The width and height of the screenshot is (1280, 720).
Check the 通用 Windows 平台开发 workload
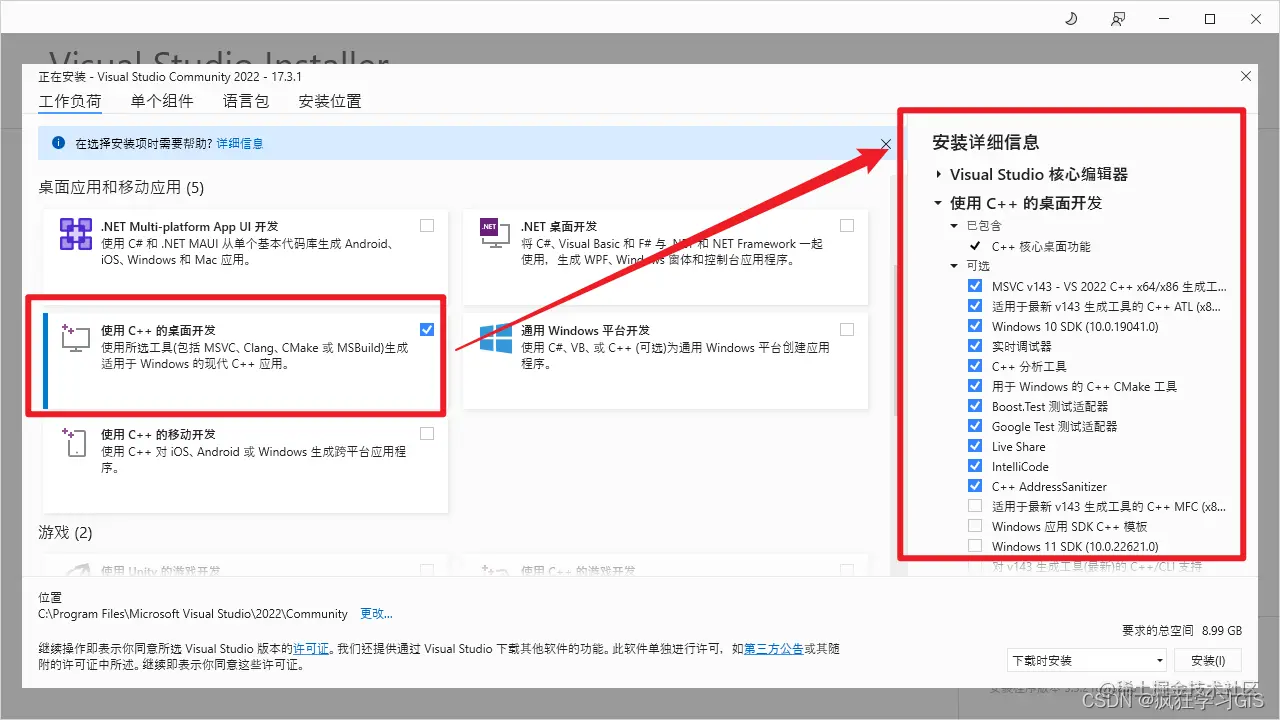pos(847,330)
